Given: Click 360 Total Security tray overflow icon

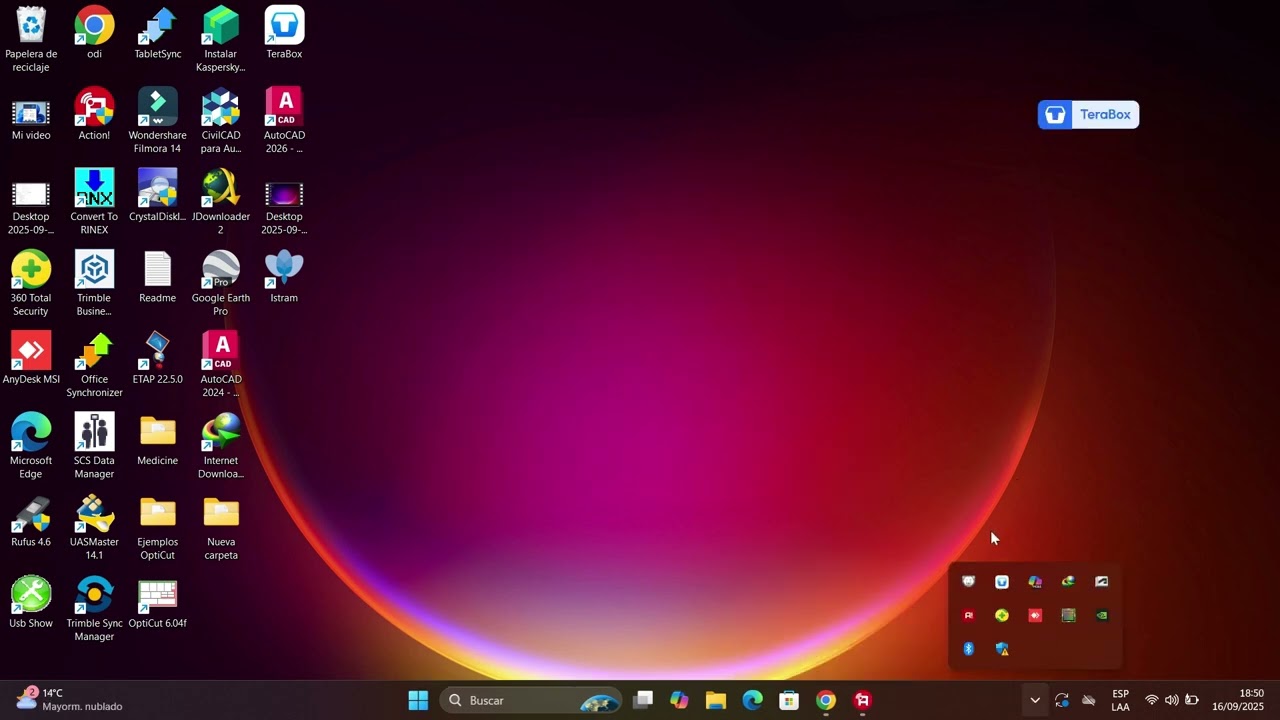Looking at the screenshot, I should point(1002,616).
